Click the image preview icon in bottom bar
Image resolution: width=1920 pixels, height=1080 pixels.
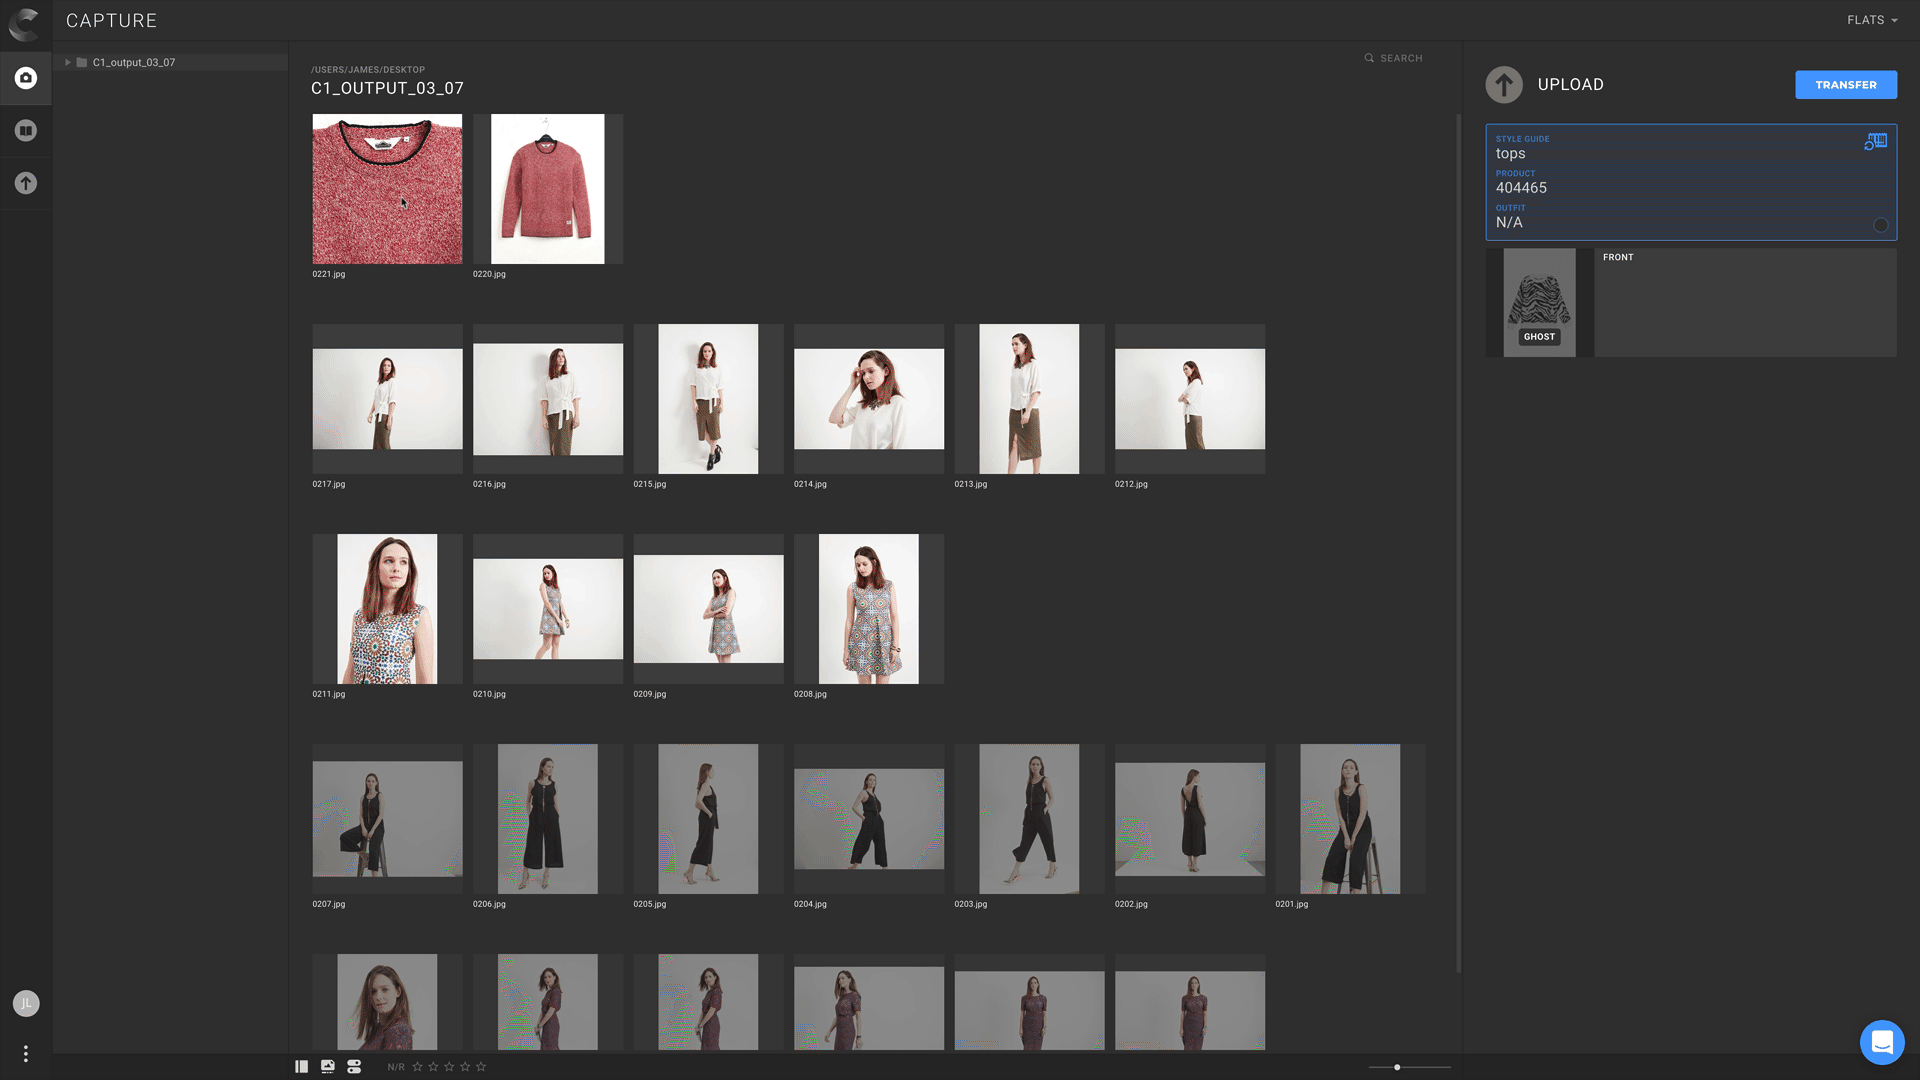(x=327, y=1067)
